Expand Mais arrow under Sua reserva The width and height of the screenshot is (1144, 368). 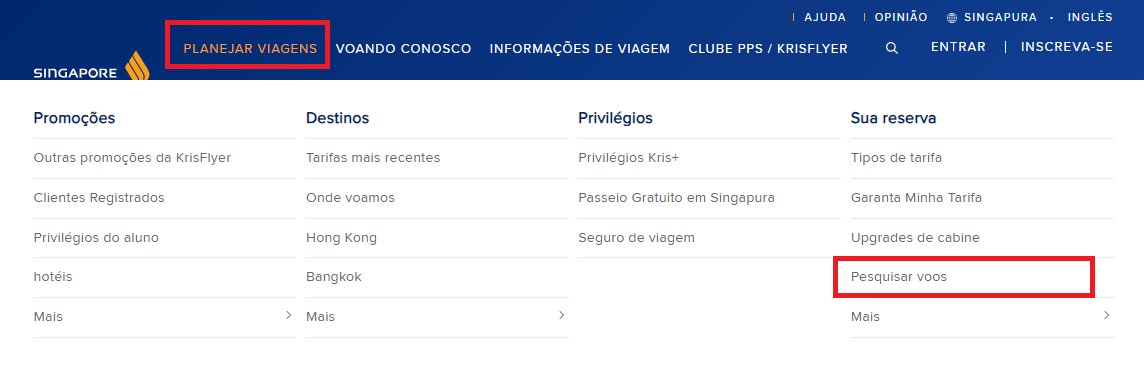[1106, 315]
